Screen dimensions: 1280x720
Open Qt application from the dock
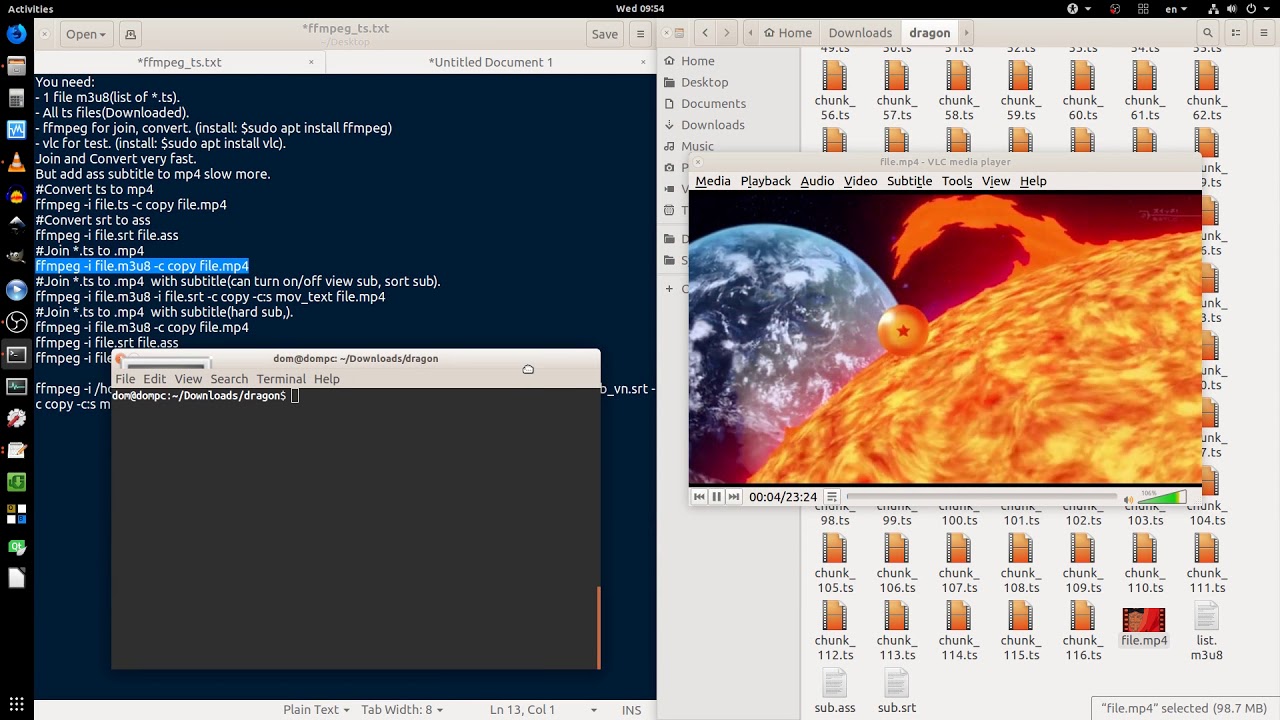(x=16, y=546)
